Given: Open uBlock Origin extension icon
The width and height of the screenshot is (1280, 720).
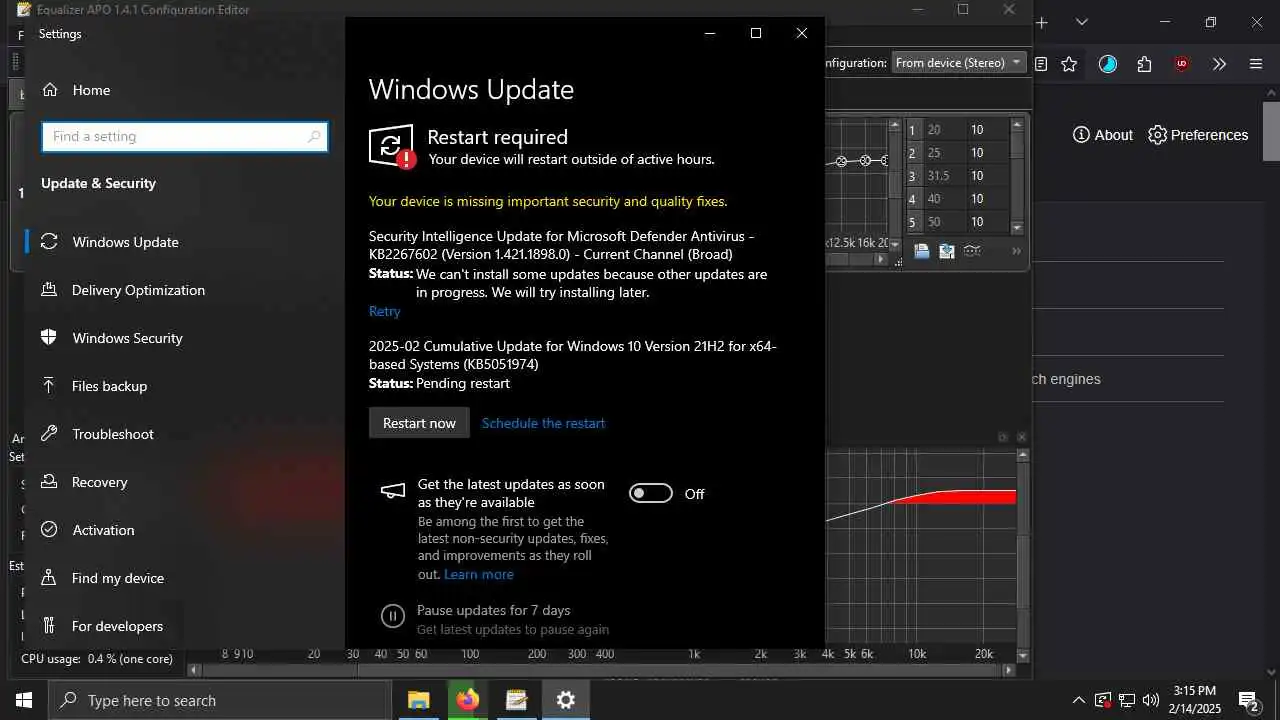Looking at the screenshot, I should pos(1182,64).
